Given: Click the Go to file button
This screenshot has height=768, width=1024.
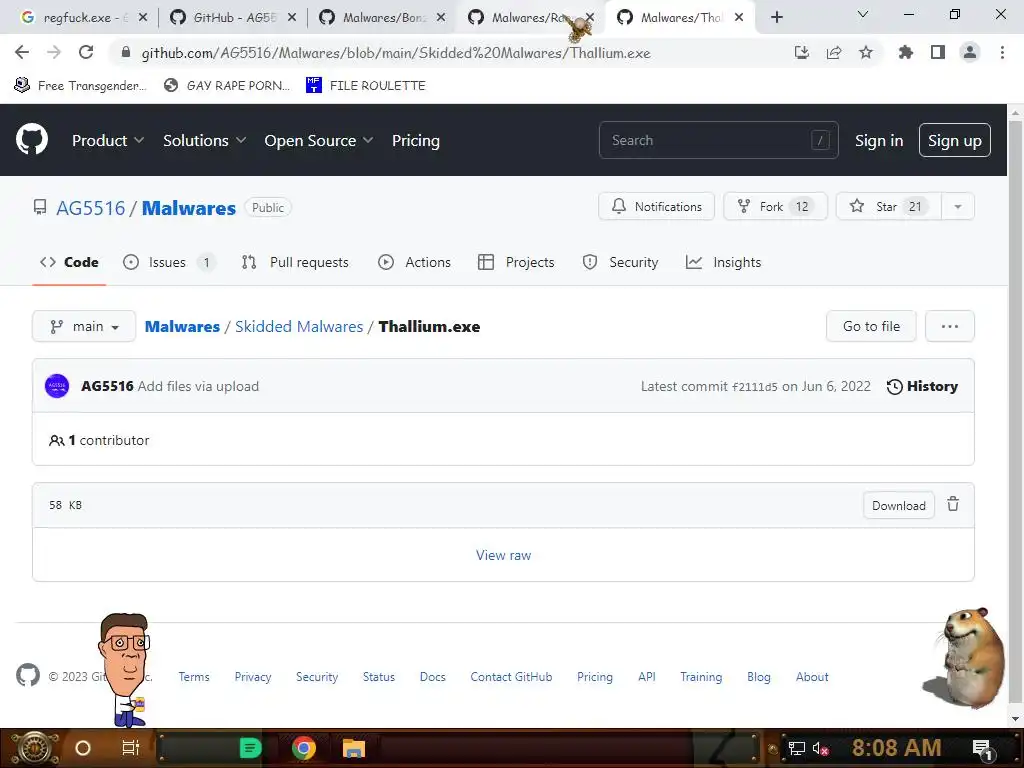Looking at the screenshot, I should pos(871,326).
